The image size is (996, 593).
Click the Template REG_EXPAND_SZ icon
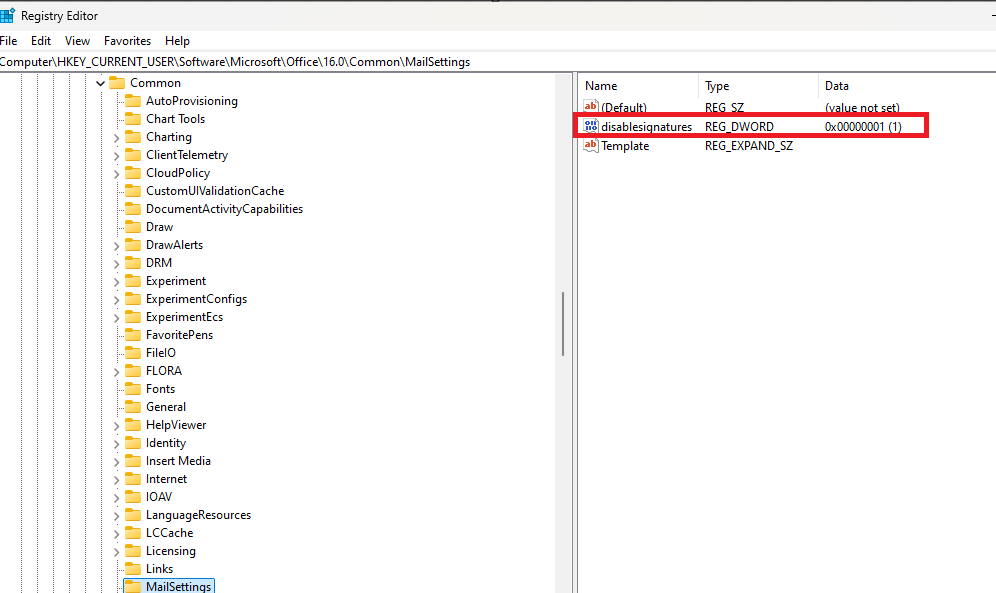[591, 146]
